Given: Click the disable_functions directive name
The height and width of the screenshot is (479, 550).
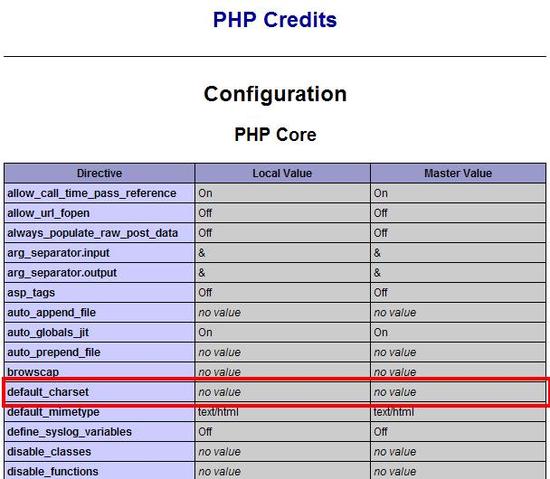Looking at the screenshot, I should (53, 472).
